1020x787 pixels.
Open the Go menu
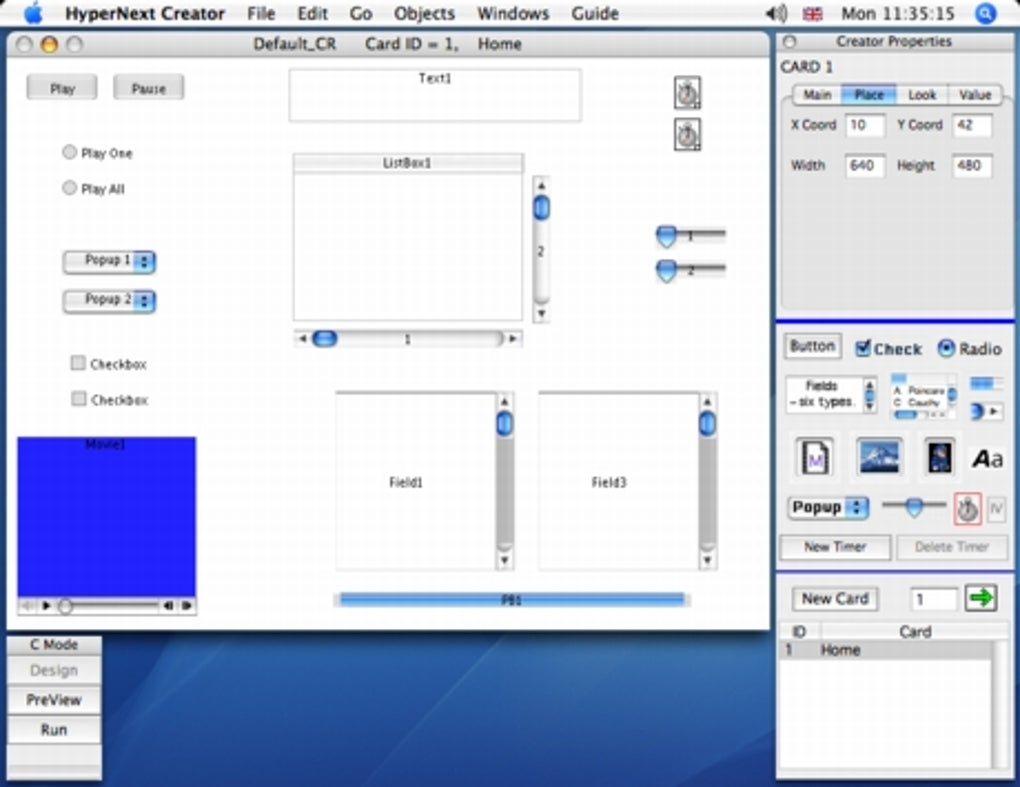pyautogui.click(x=361, y=14)
